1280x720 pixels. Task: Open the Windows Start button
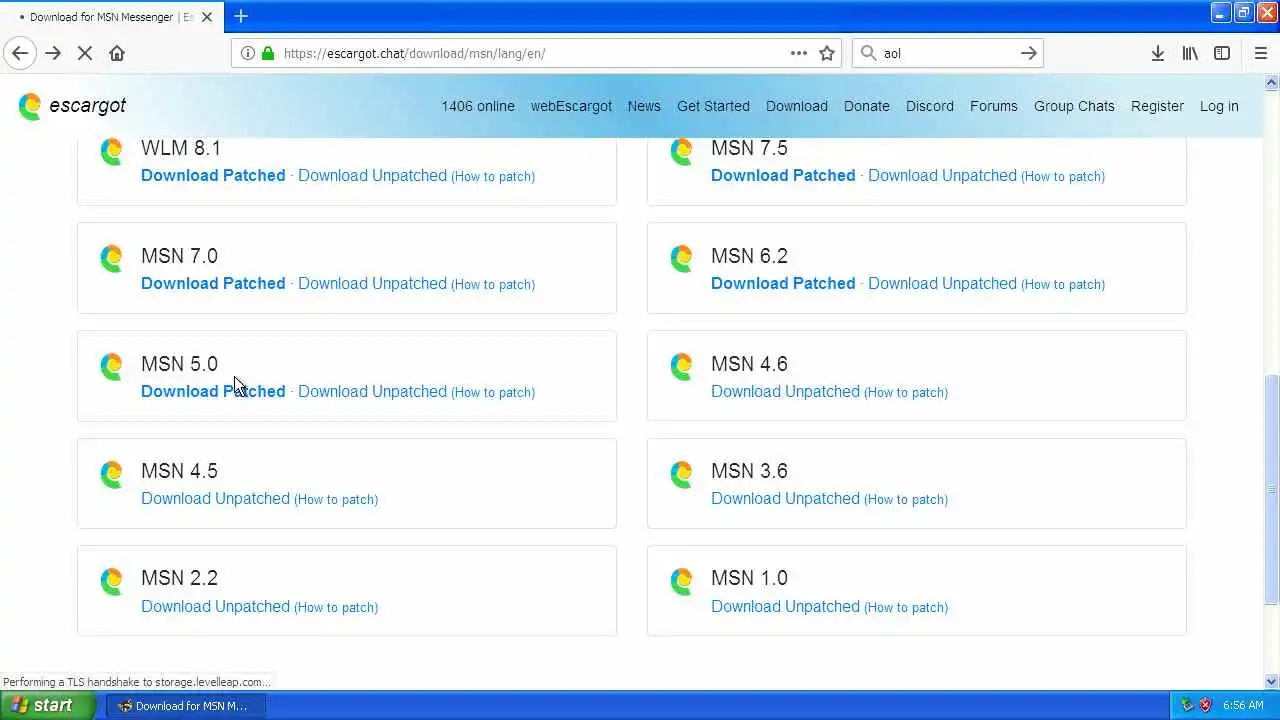[48, 705]
